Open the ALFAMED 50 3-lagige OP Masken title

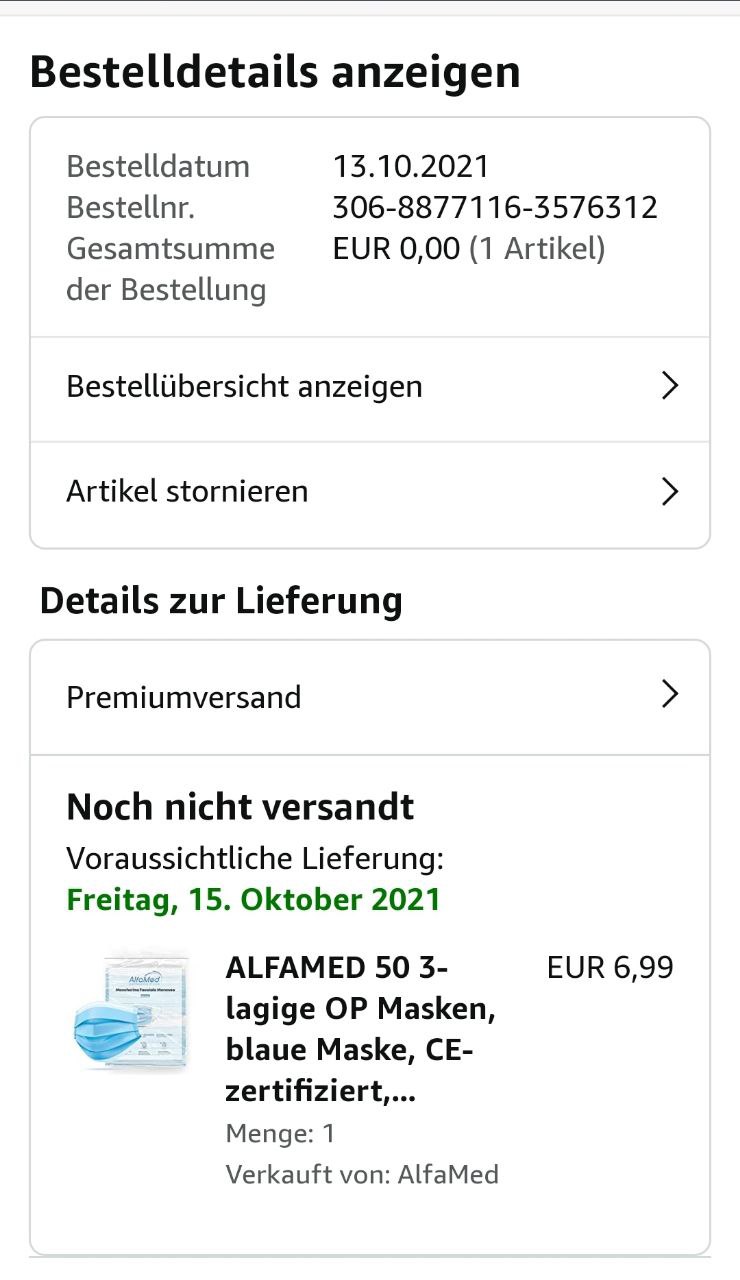(x=361, y=1030)
